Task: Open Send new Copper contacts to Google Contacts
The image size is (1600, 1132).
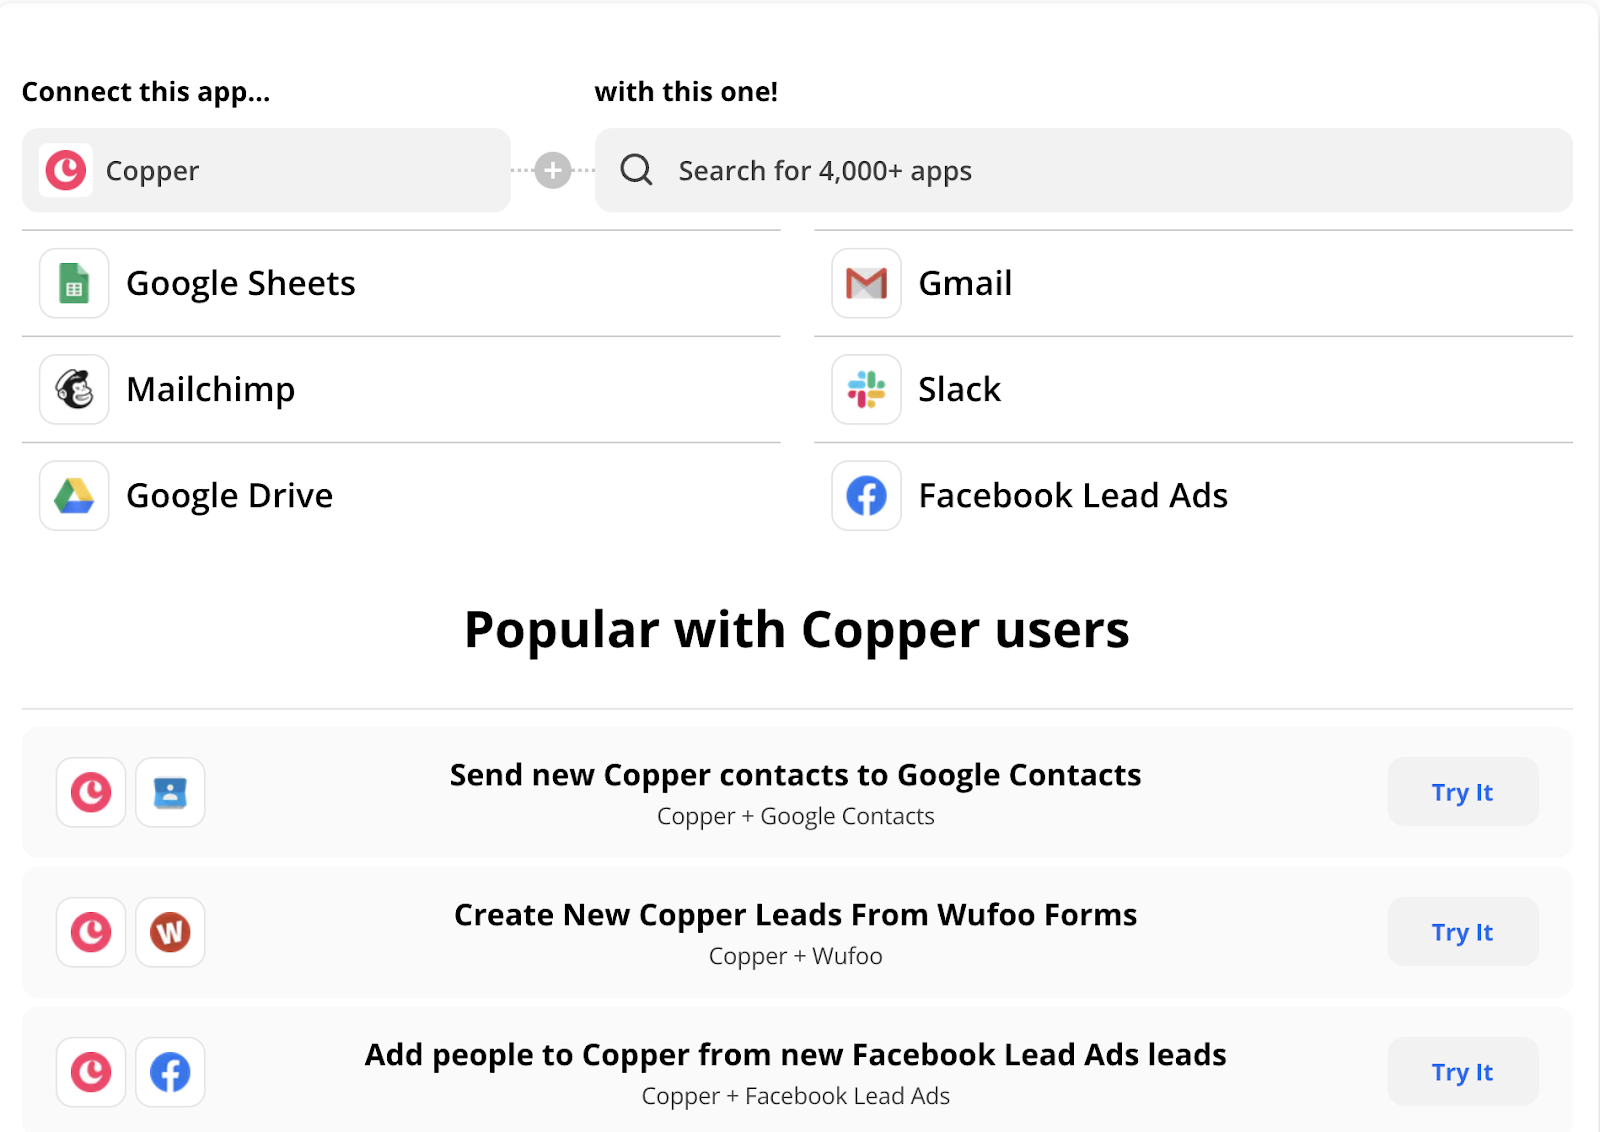Action: [x=795, y=775]
